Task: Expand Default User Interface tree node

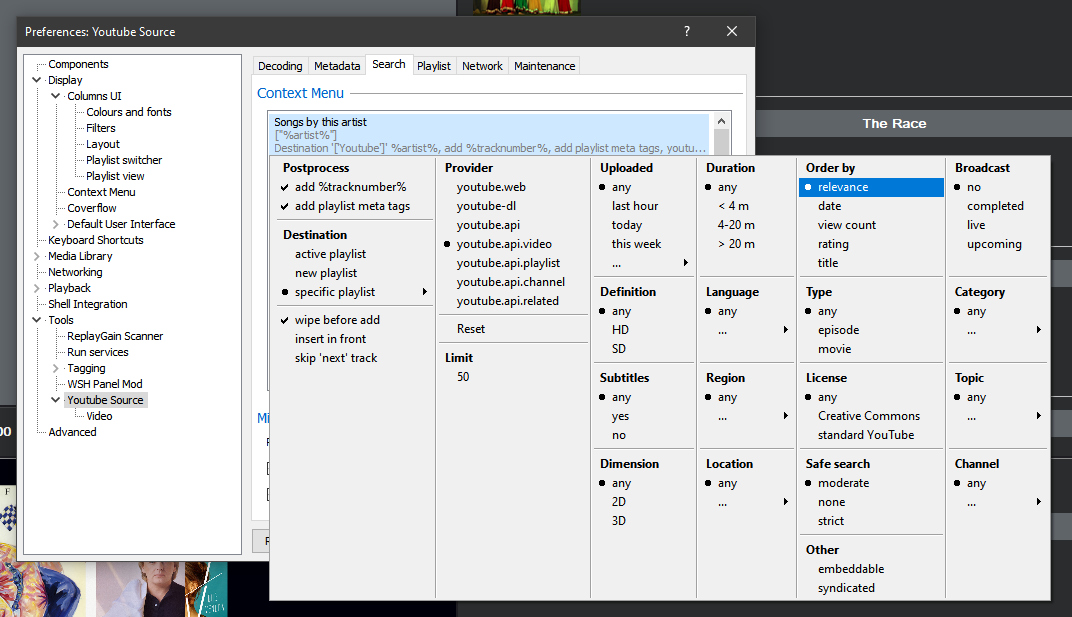Action: (x=56, y=224)
